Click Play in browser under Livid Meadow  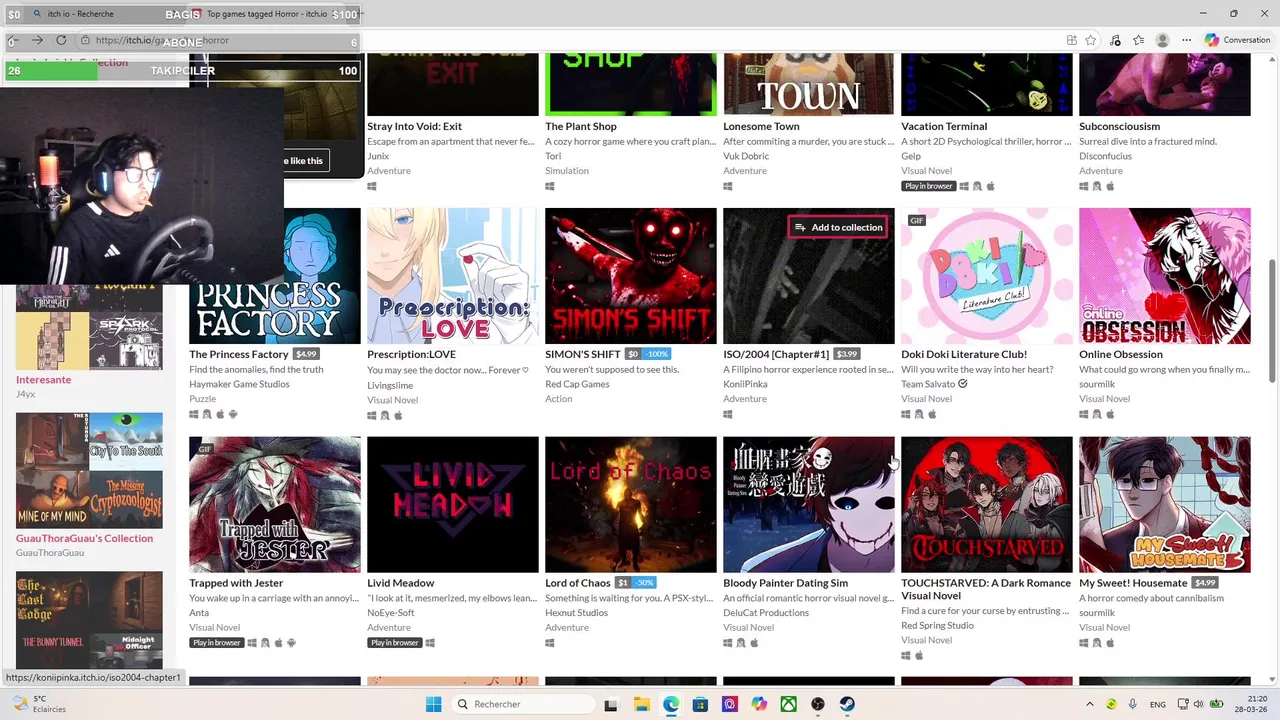click(394, 643)
